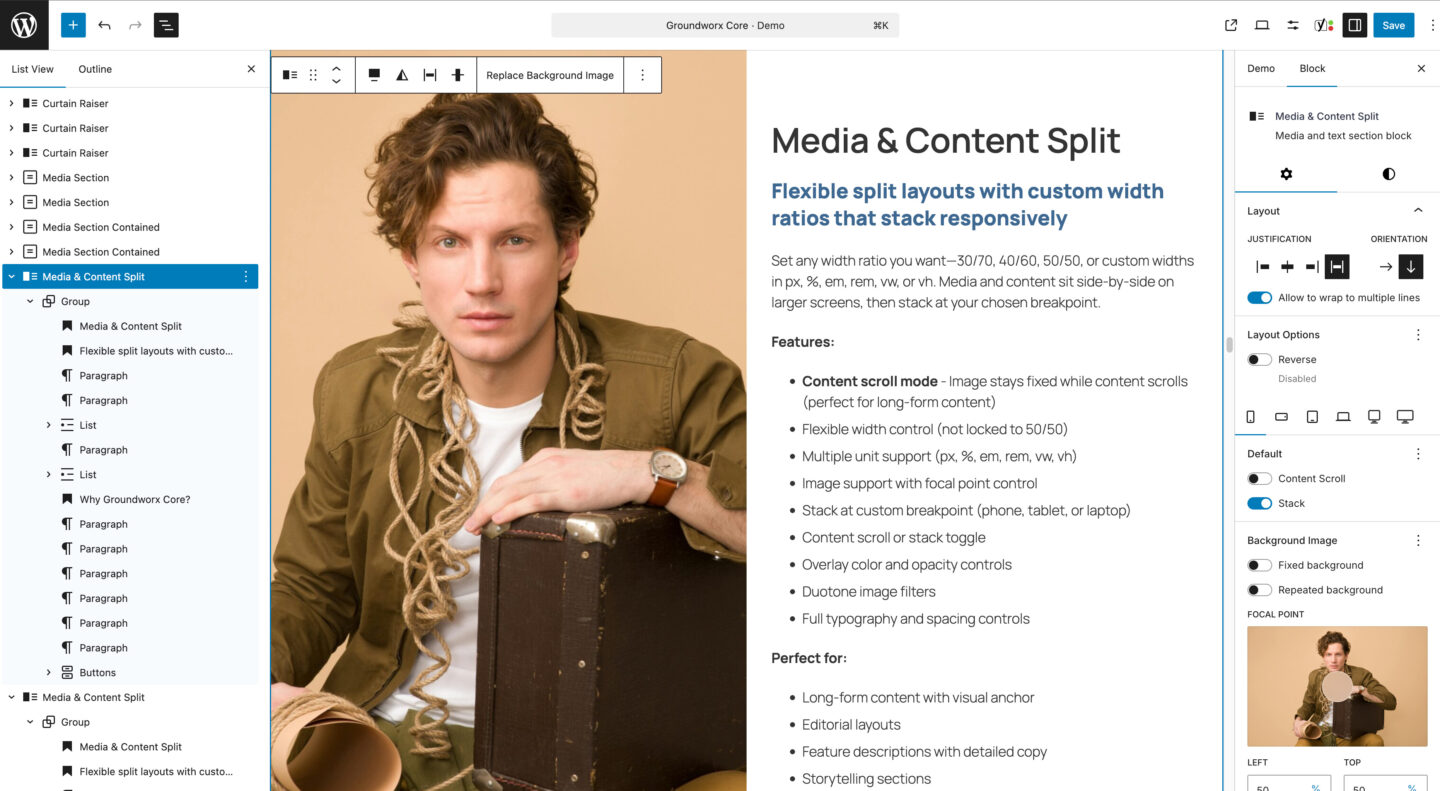Open the width ratio icon in block toolbar

click(x=429, y=74)
